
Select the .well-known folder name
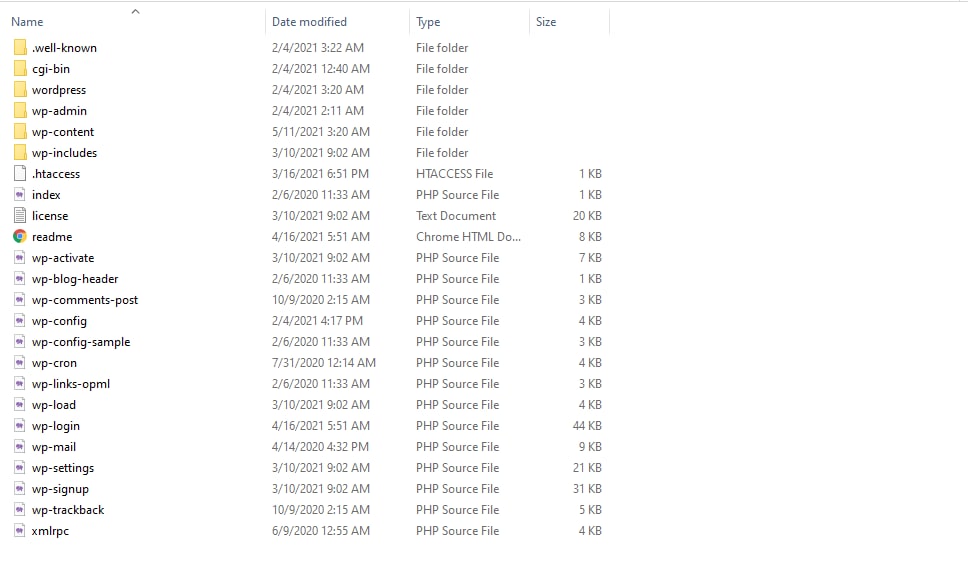(64, 48)
